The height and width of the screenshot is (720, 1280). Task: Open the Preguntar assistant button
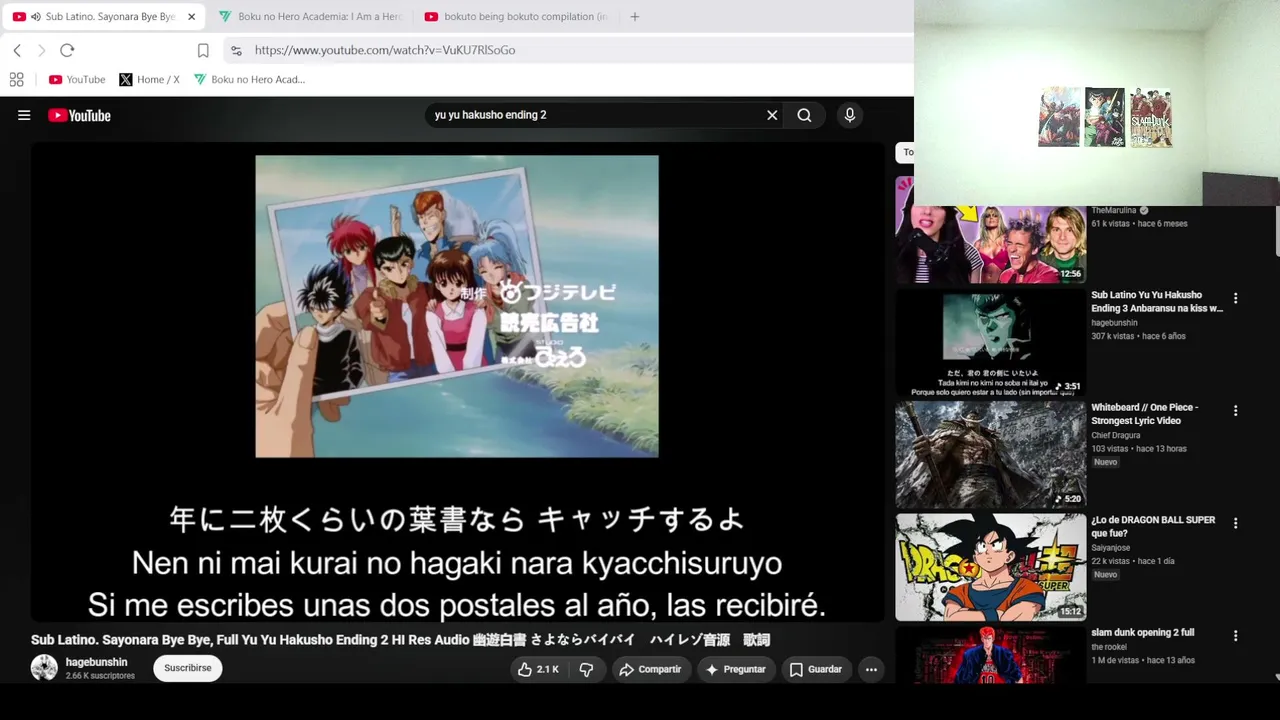point(735,670)
